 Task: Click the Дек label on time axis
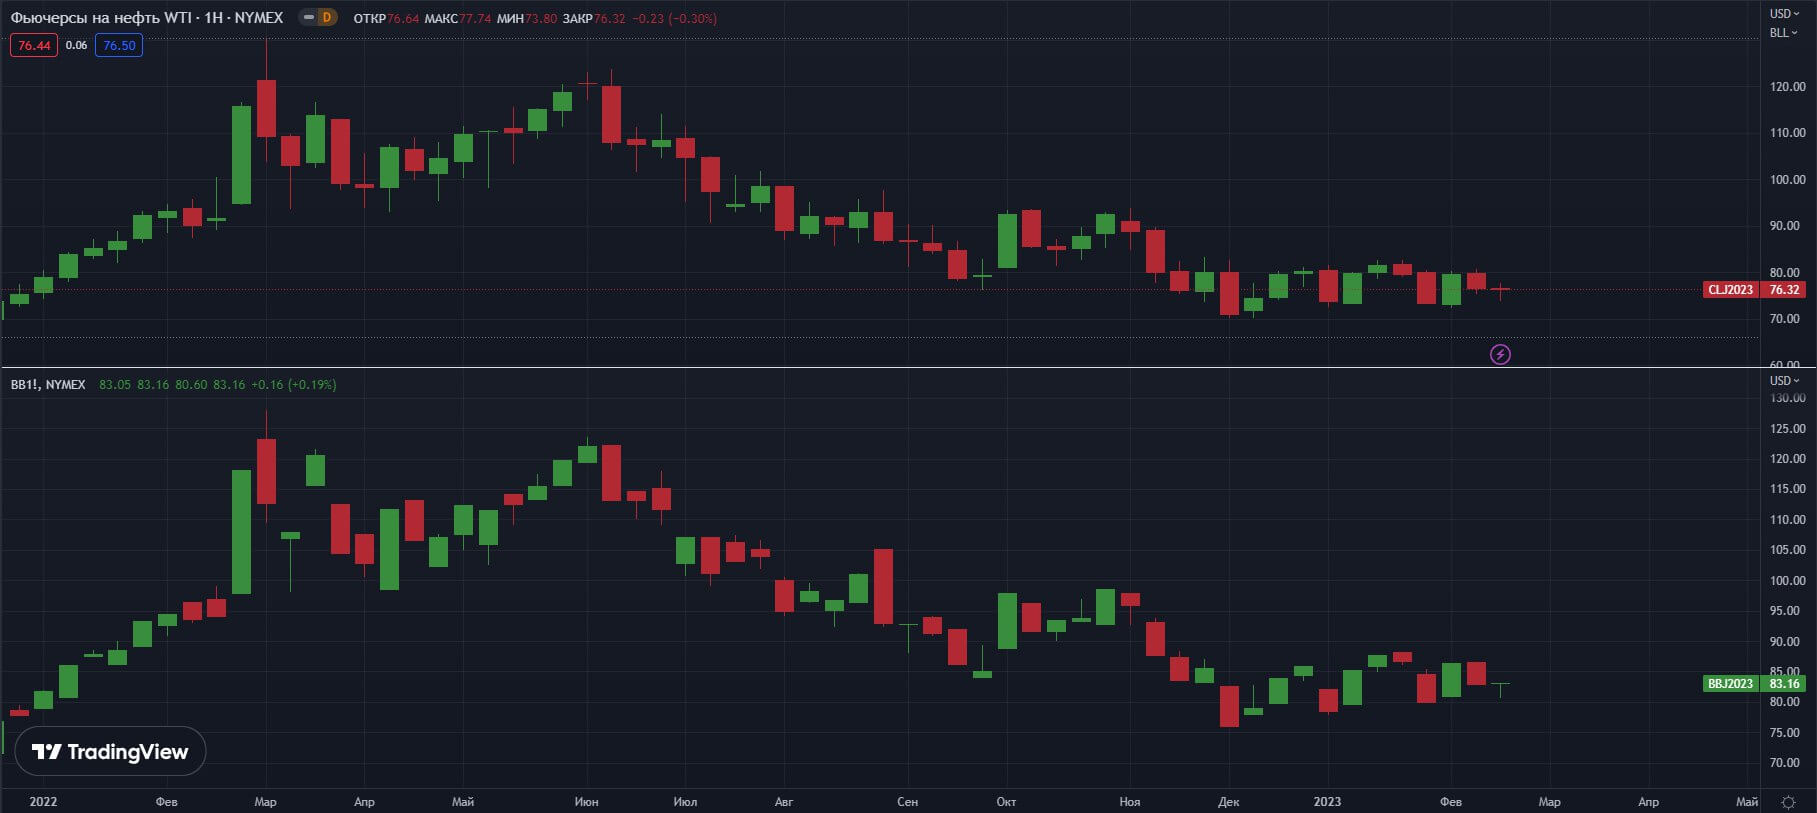[x=1229, y=802]
